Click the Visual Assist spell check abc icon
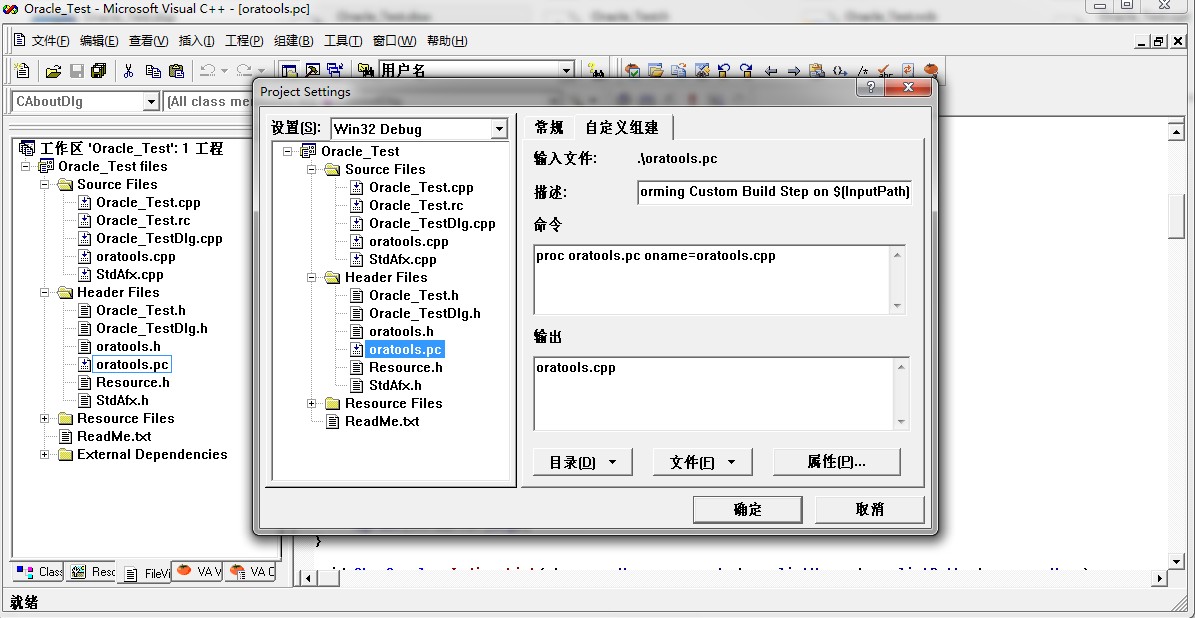The height and width of the screenshot is (618, 1195). (x=885, y=71)
